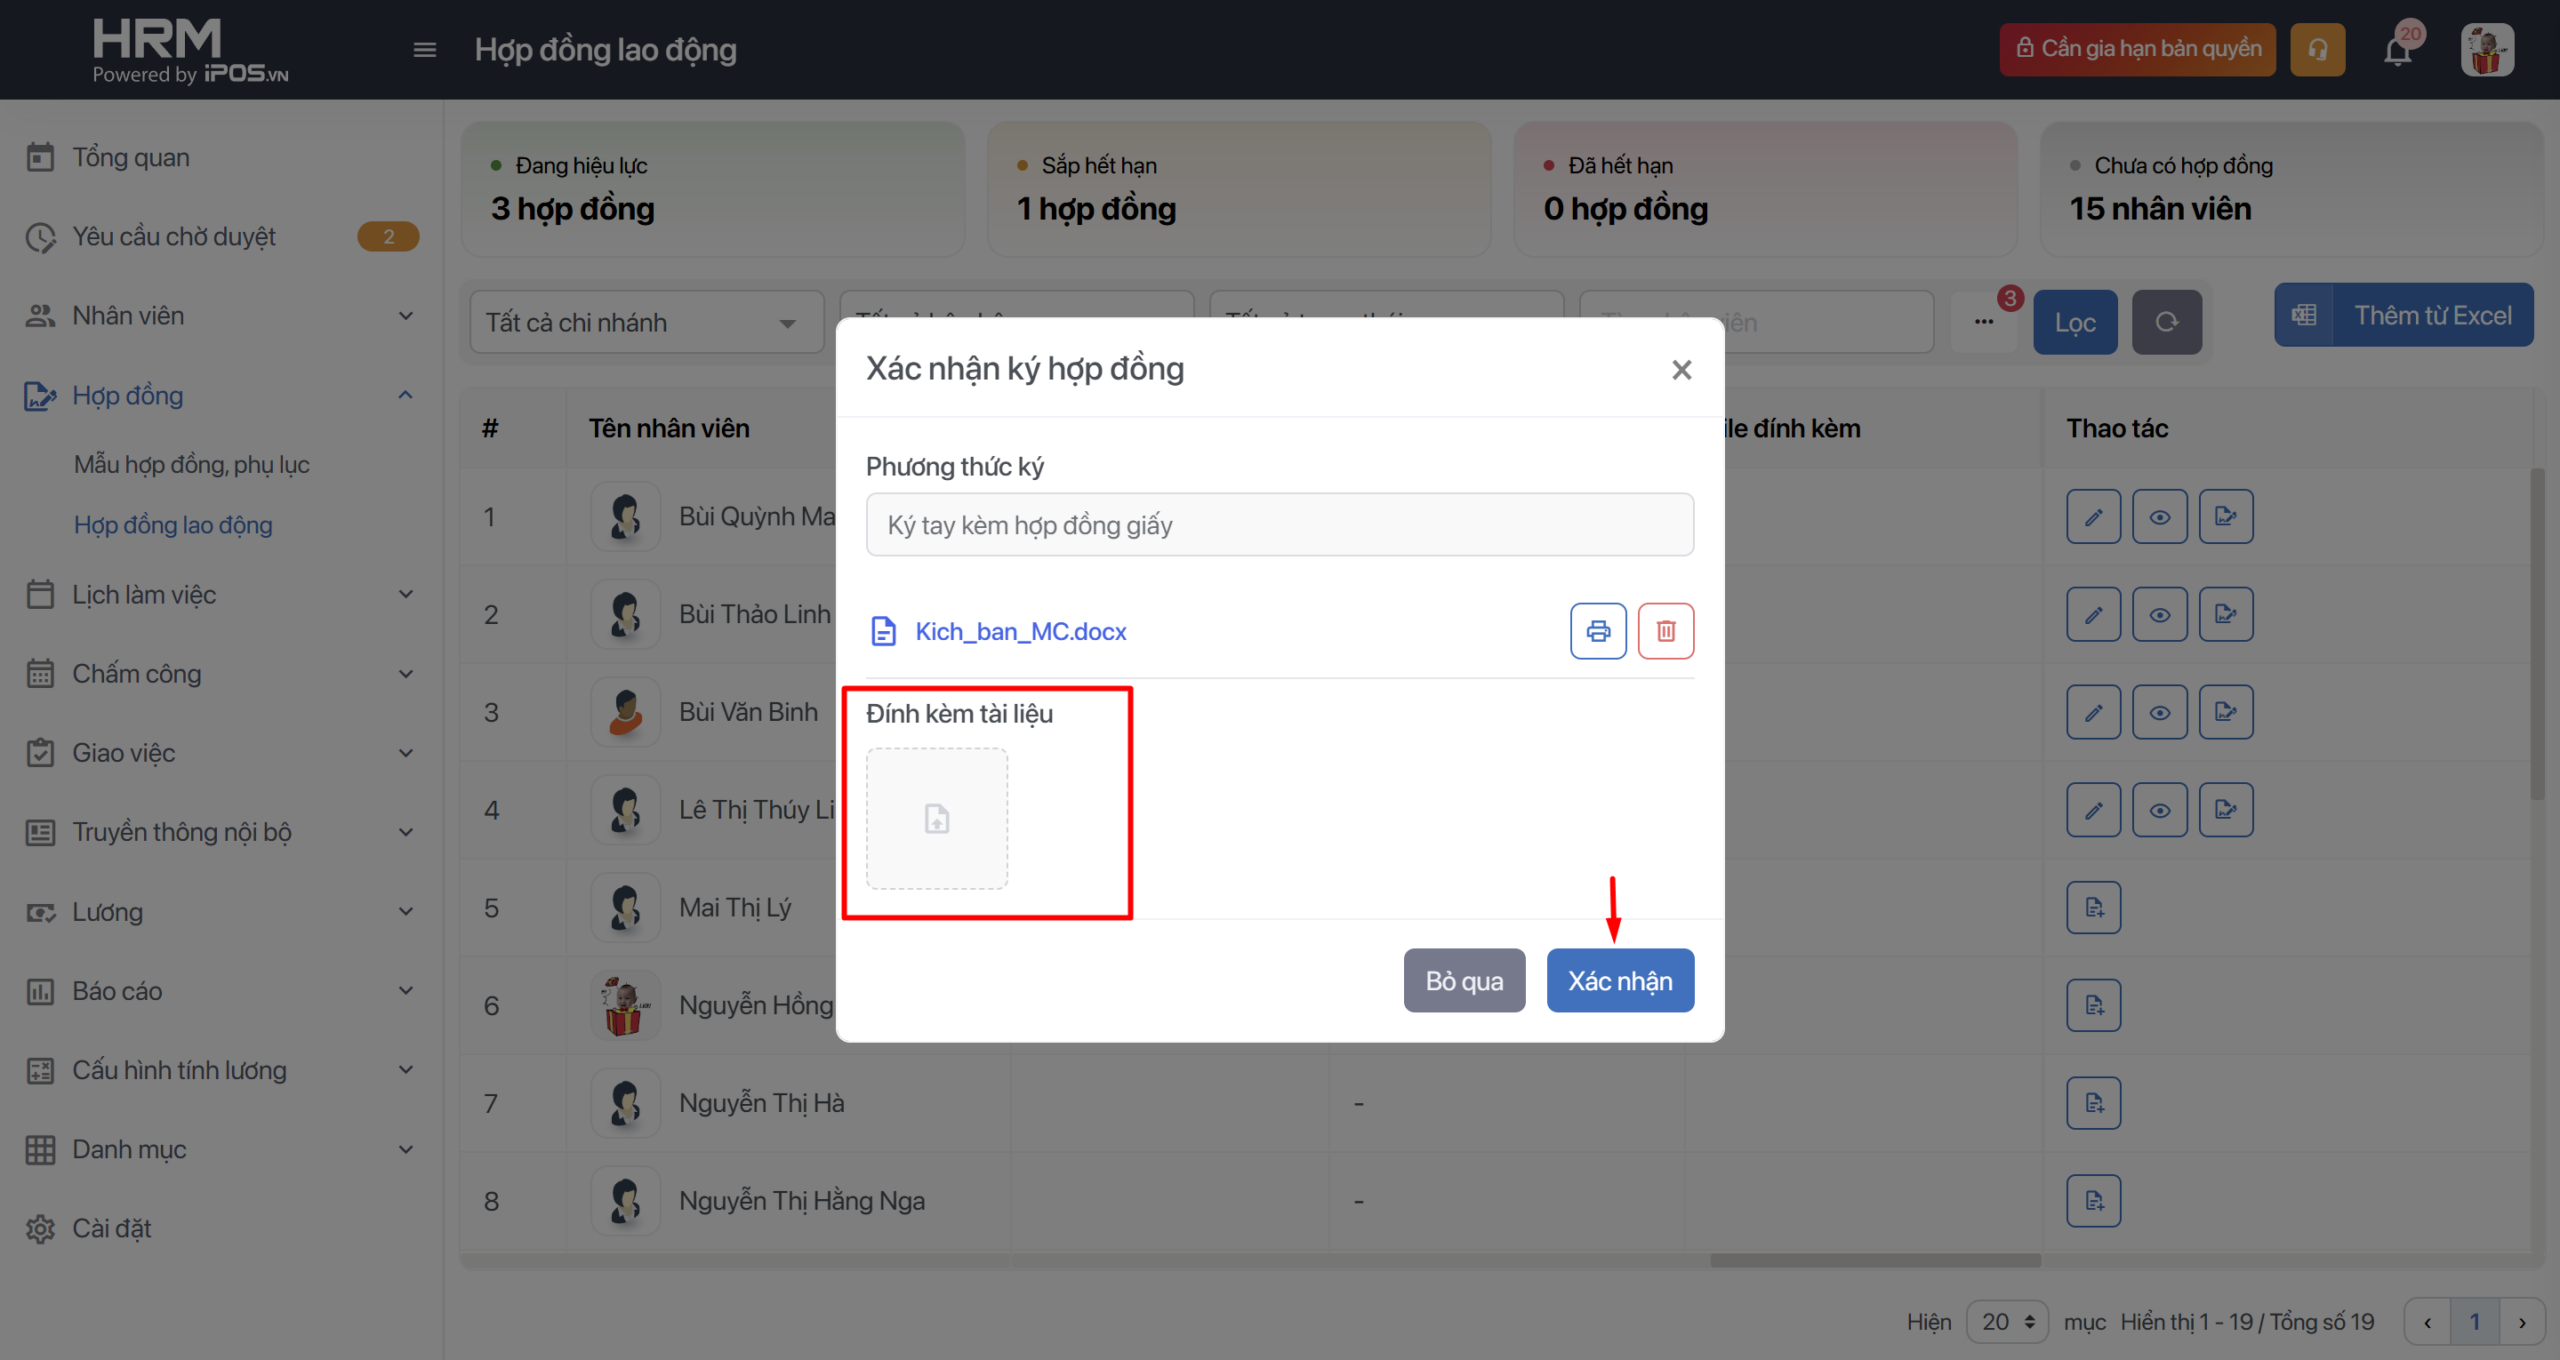Image resolution: width=2560 pixels, height=1360 pixels.
Task: Delete attached file with red trash icon
Action: point(1665,631)
